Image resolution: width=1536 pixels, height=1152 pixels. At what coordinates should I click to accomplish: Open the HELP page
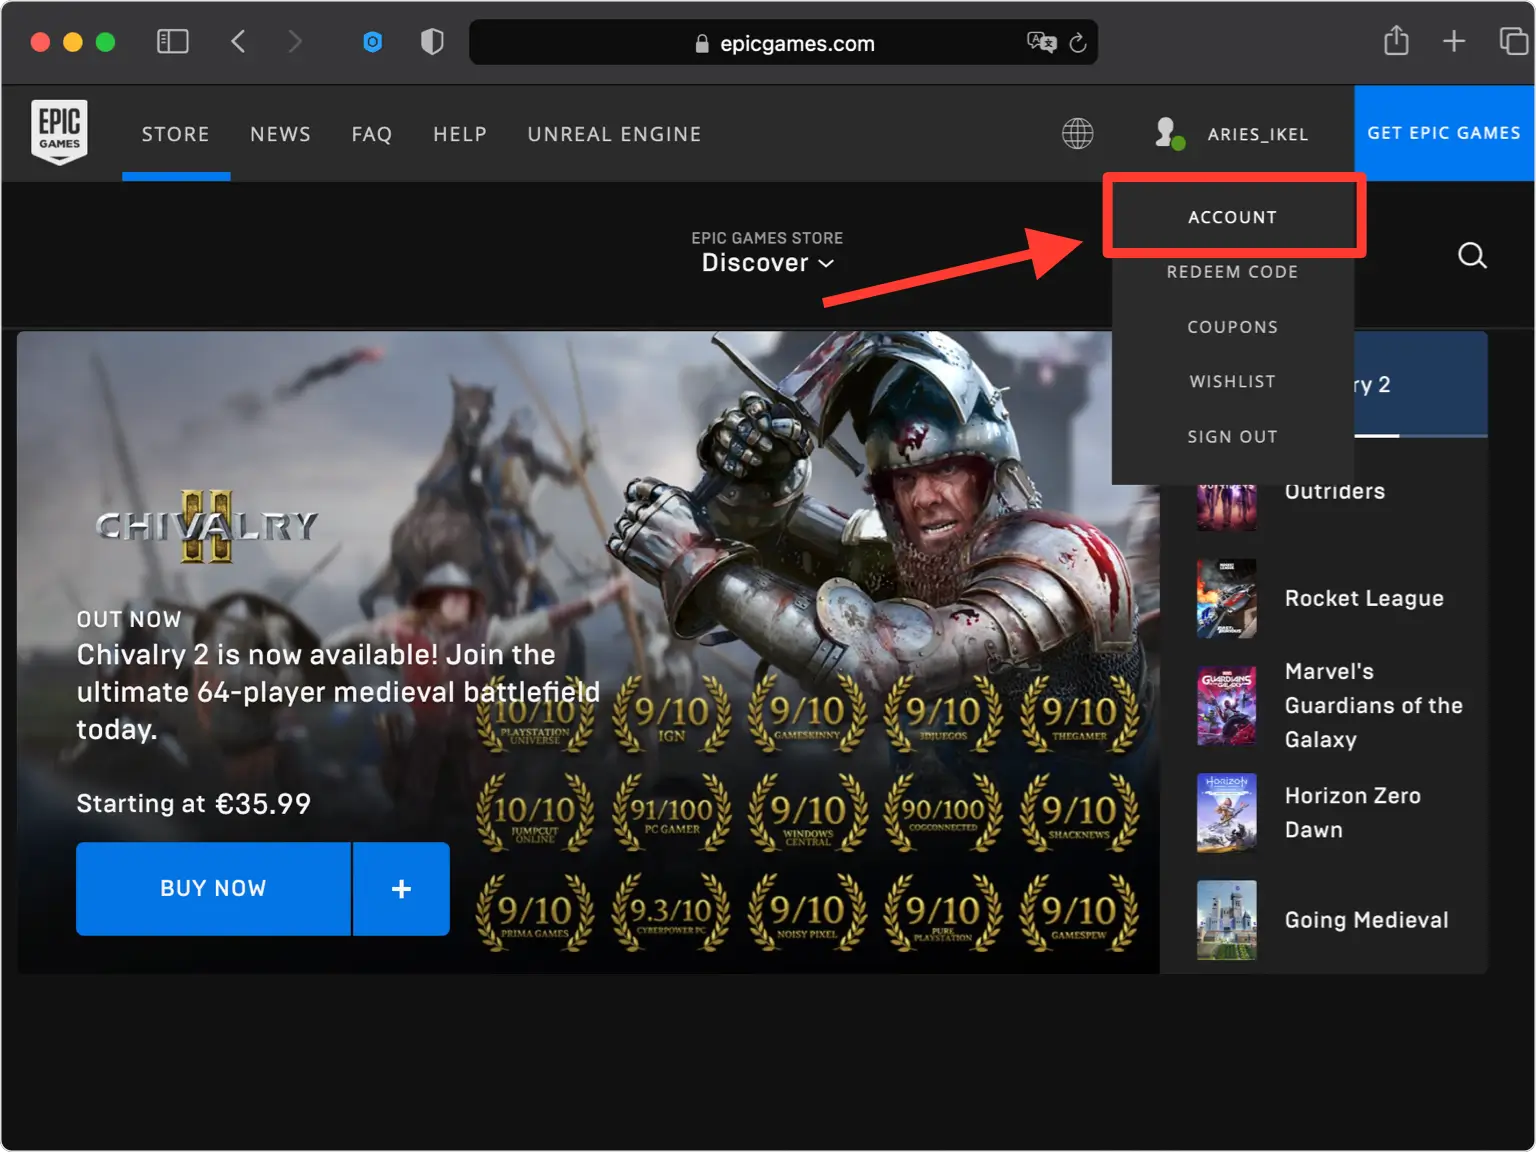[x=459, y=134]
